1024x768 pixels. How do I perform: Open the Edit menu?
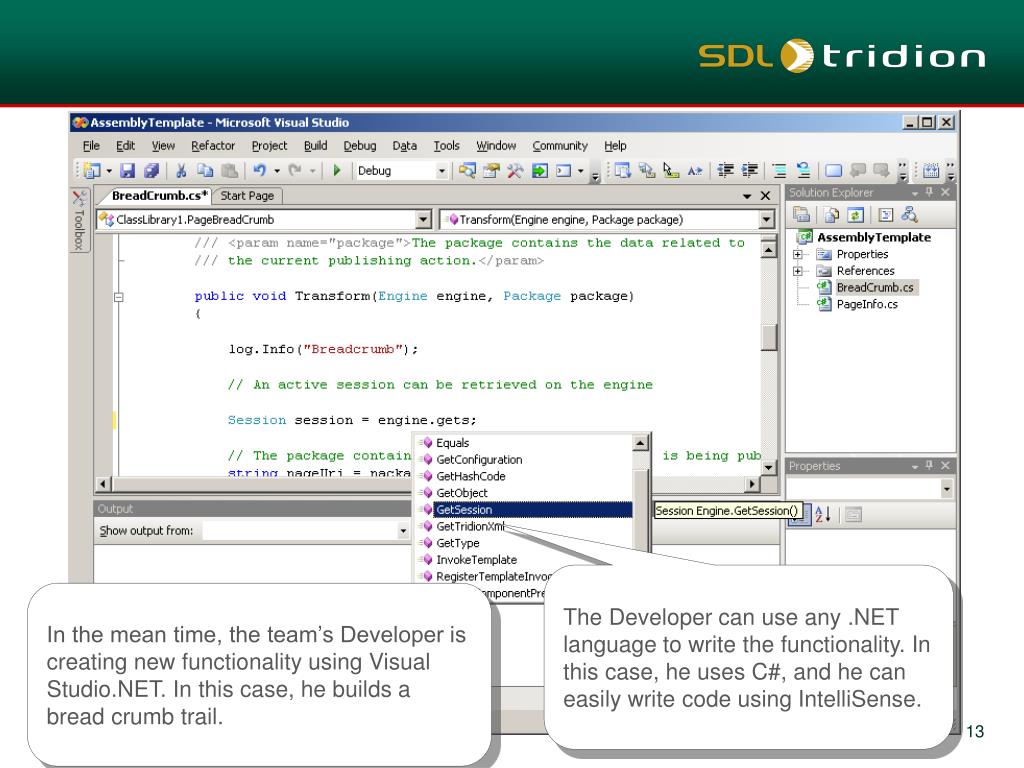coord(125,146)
